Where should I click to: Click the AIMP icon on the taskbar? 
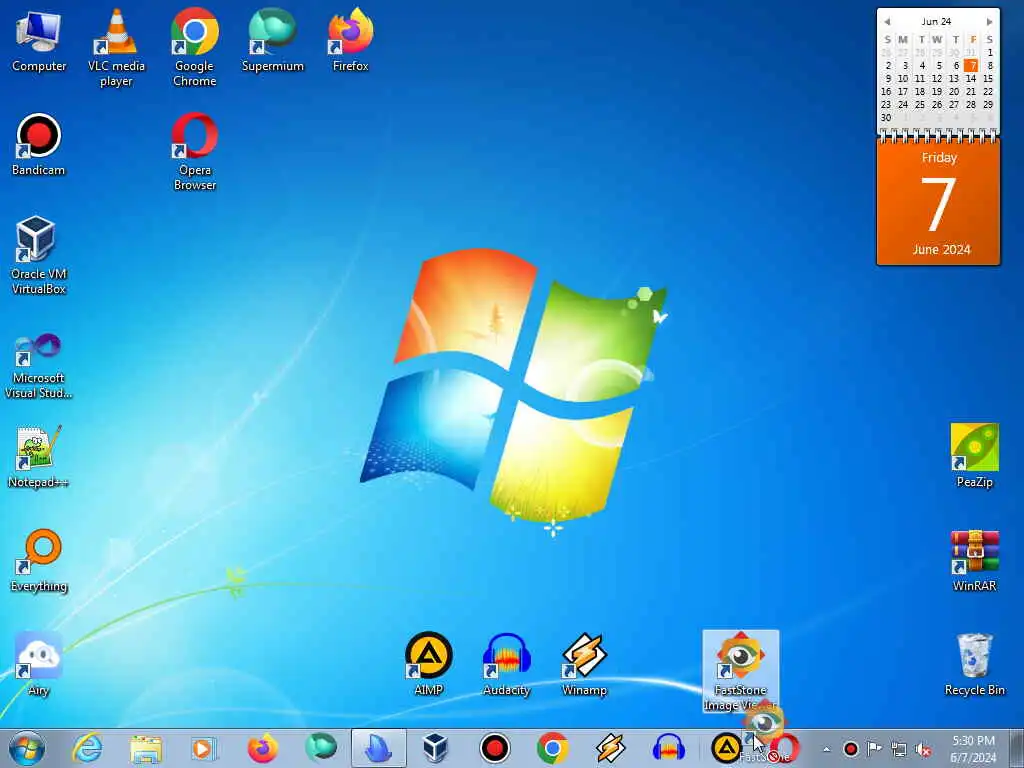pyautogui.click(x=726, y=748)
